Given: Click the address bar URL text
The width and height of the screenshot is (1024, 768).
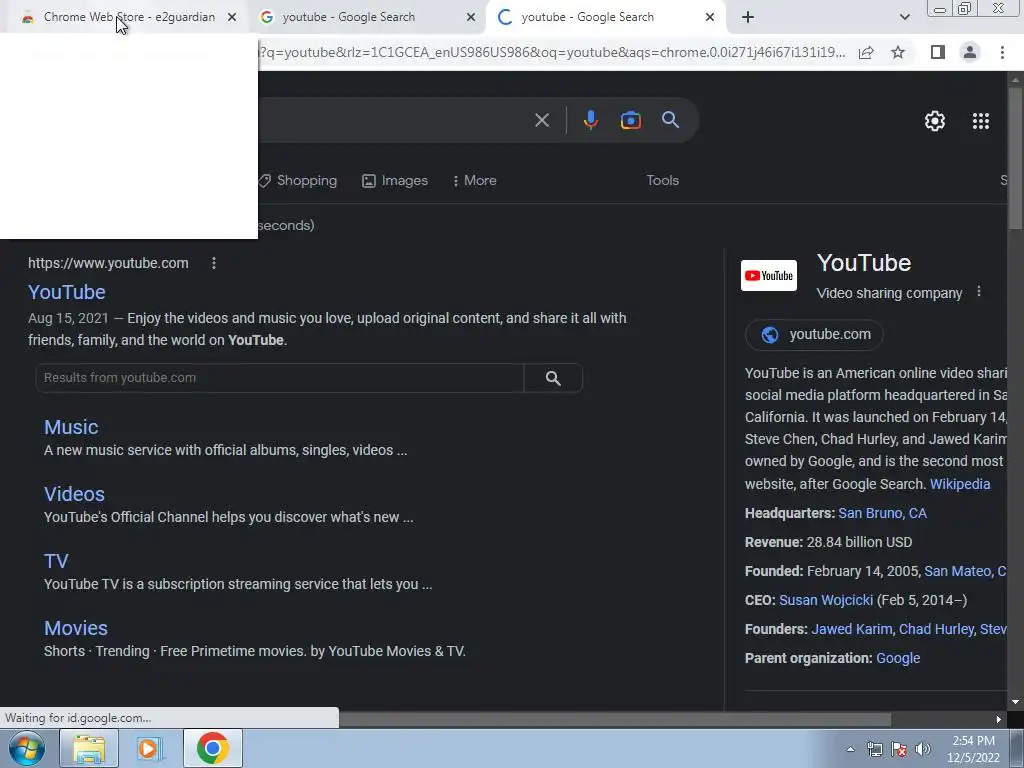Looking at the screenshot, I should [552, 52].
